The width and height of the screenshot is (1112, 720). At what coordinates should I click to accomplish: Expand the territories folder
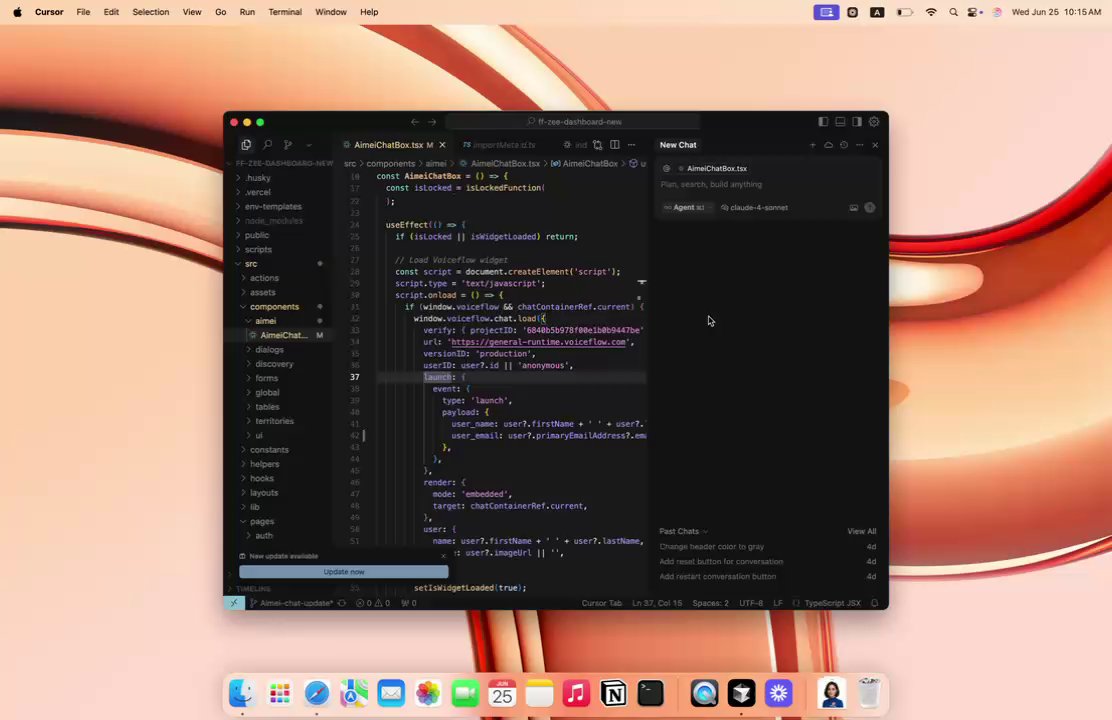click(x=280, y=421)
